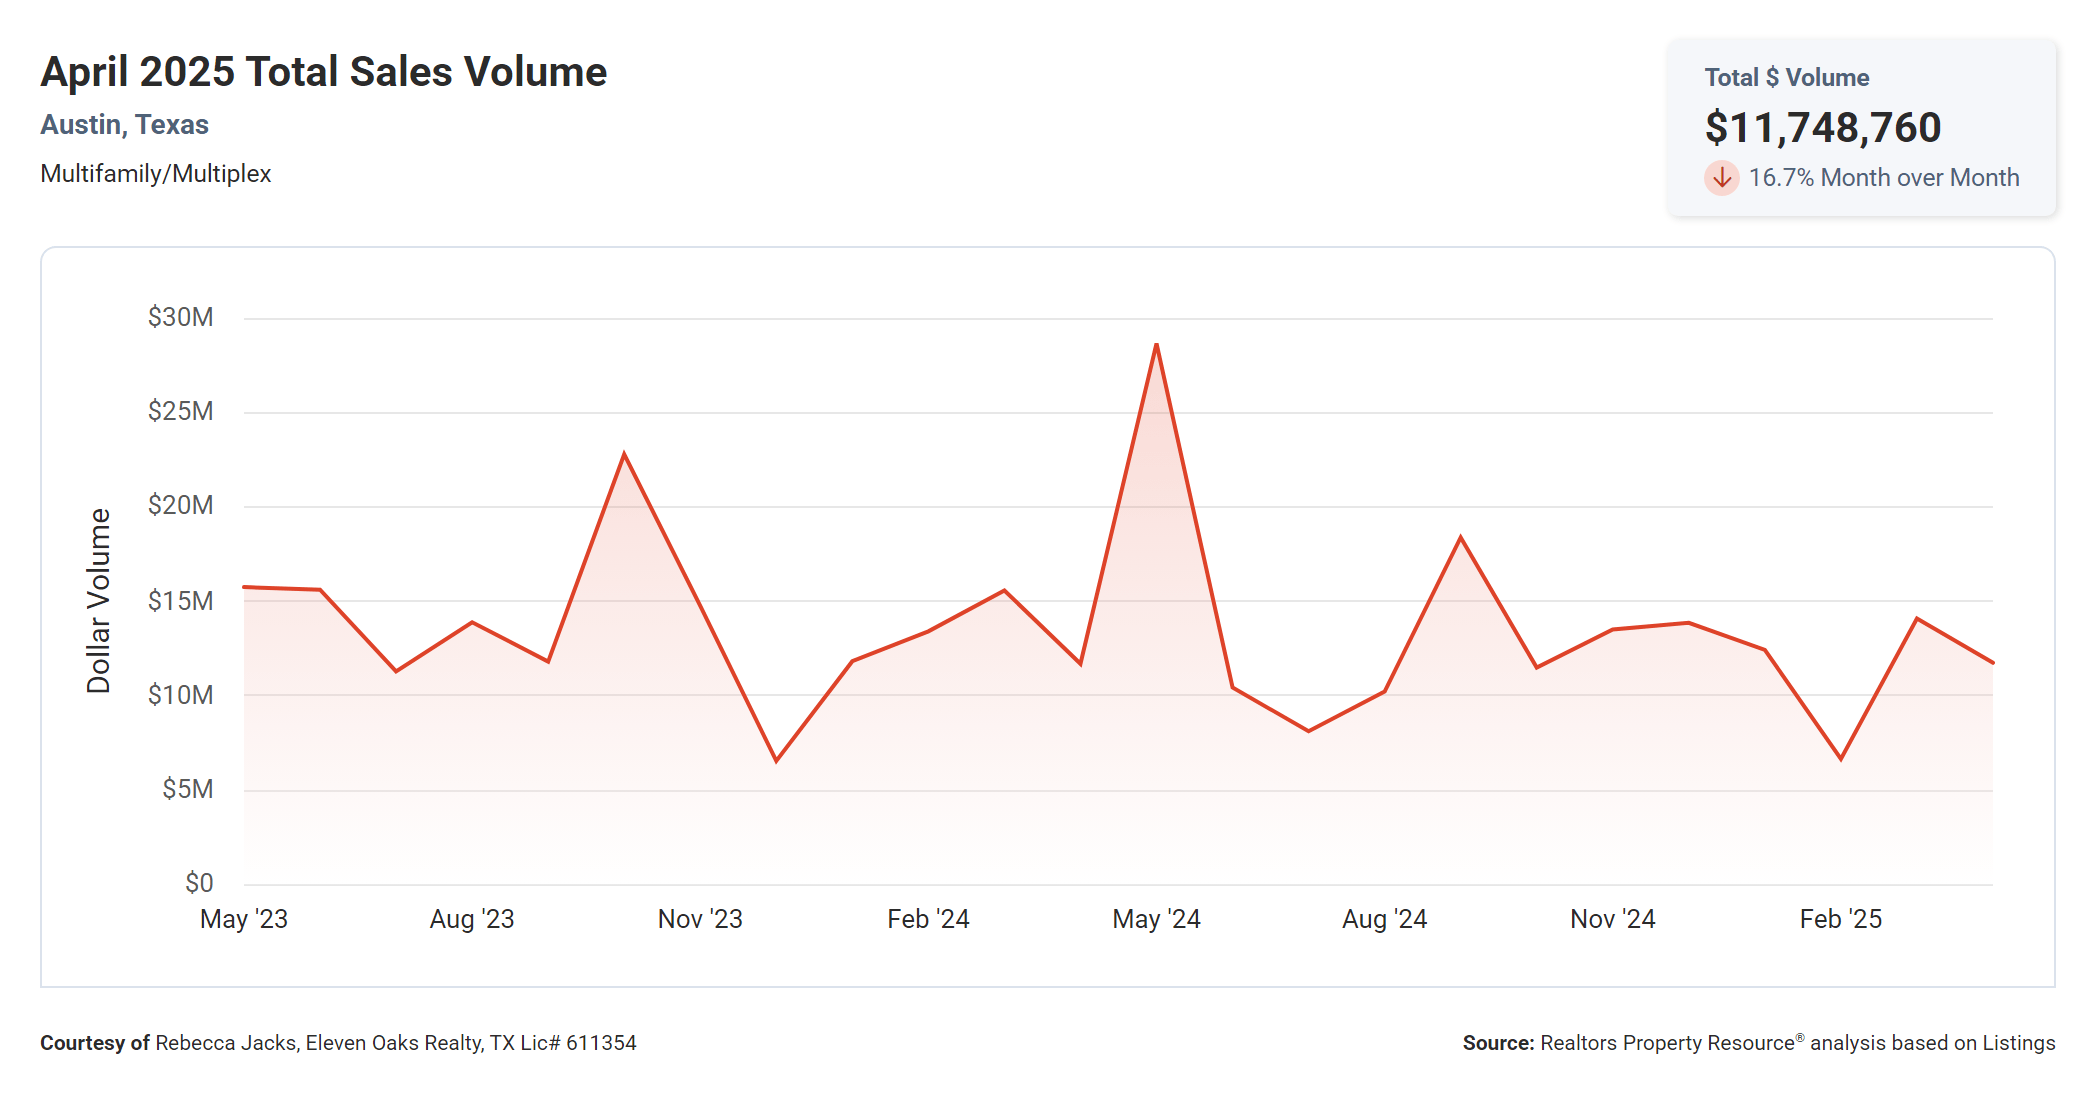Image resolution: width=2096 pixels, height=1100 pixels.
Task: Click the Aug '24 x-axis label
Action: click(1384, 919)
